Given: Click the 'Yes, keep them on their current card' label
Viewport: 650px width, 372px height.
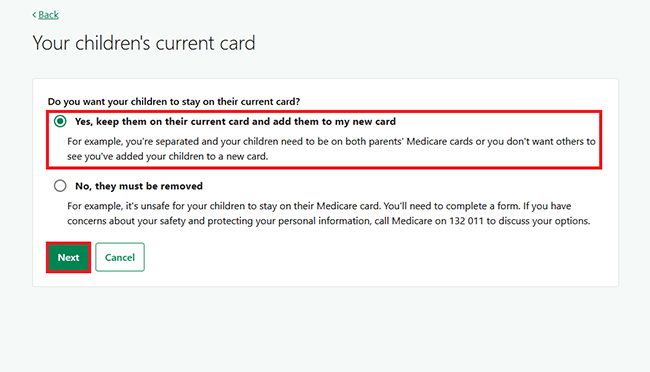Looking at the screenshot, I should click(235, 122).
